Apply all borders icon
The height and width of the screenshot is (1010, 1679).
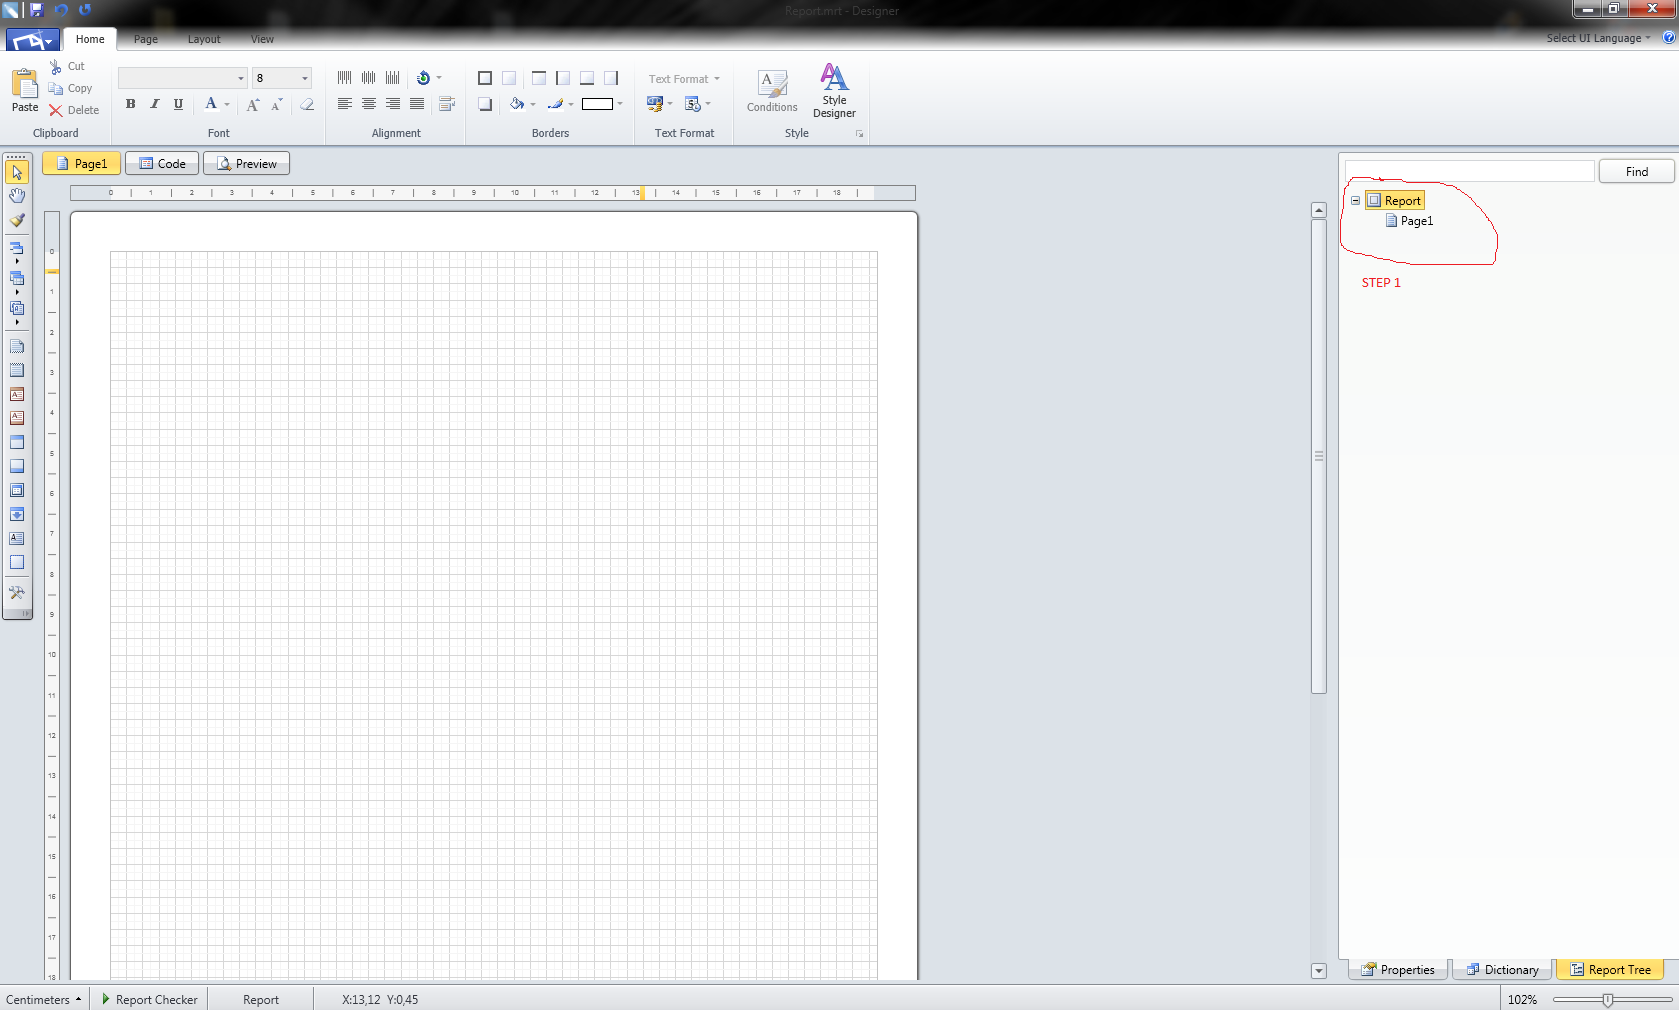485,78
